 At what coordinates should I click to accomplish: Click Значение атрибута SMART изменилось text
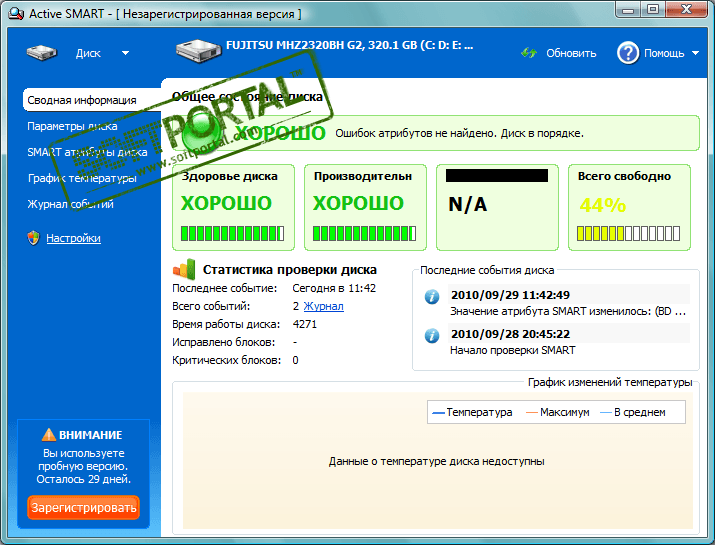(568, 311)
